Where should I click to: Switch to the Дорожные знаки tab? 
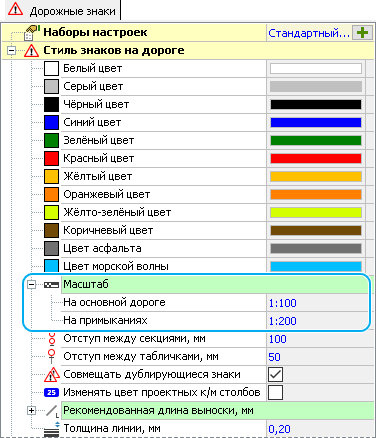coord(62,11)
